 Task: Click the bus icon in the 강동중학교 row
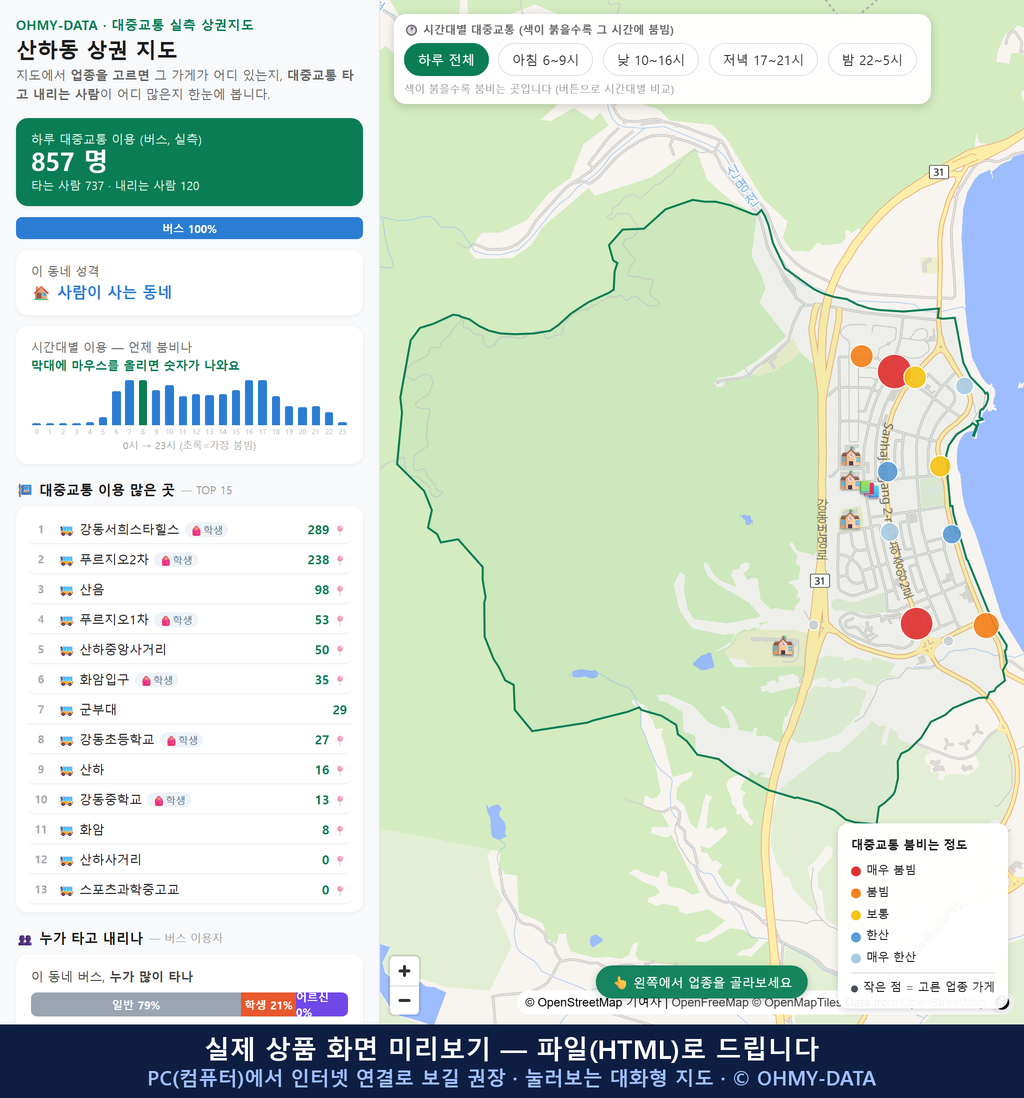point(67,800)
